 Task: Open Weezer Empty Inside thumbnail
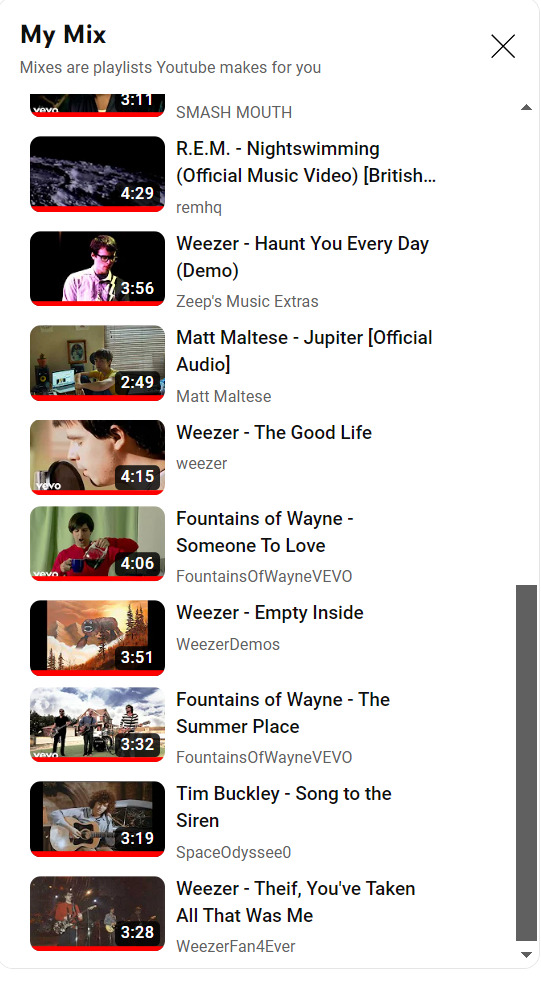click(x=98, y=638)
